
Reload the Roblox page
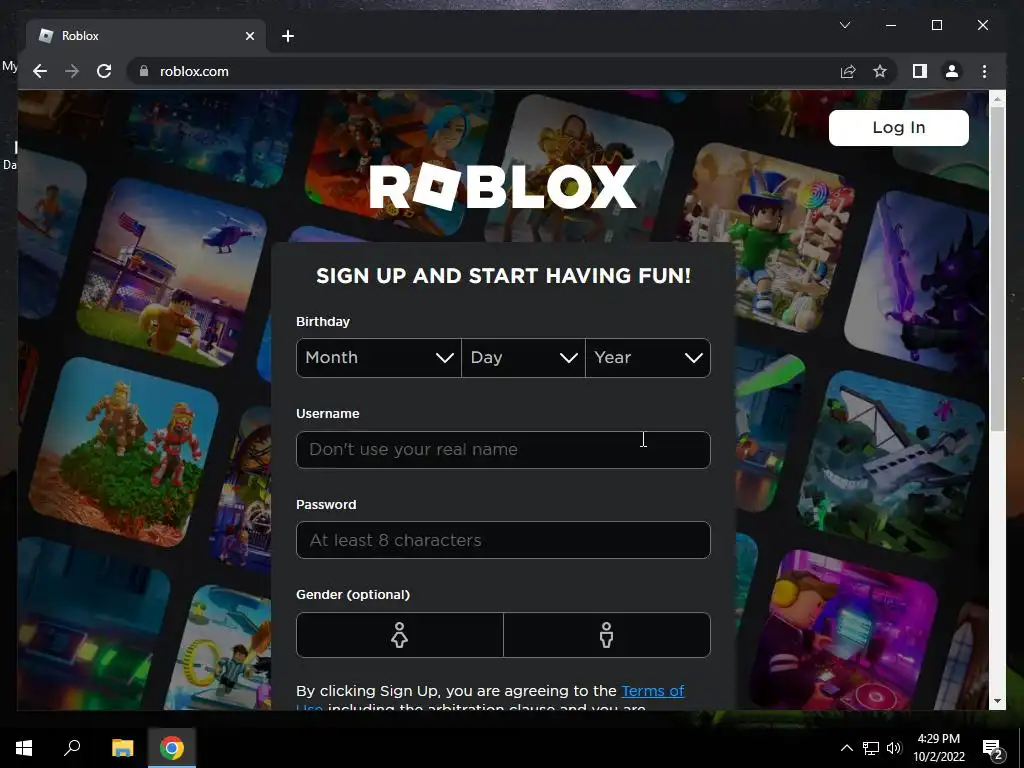(104, 71)
